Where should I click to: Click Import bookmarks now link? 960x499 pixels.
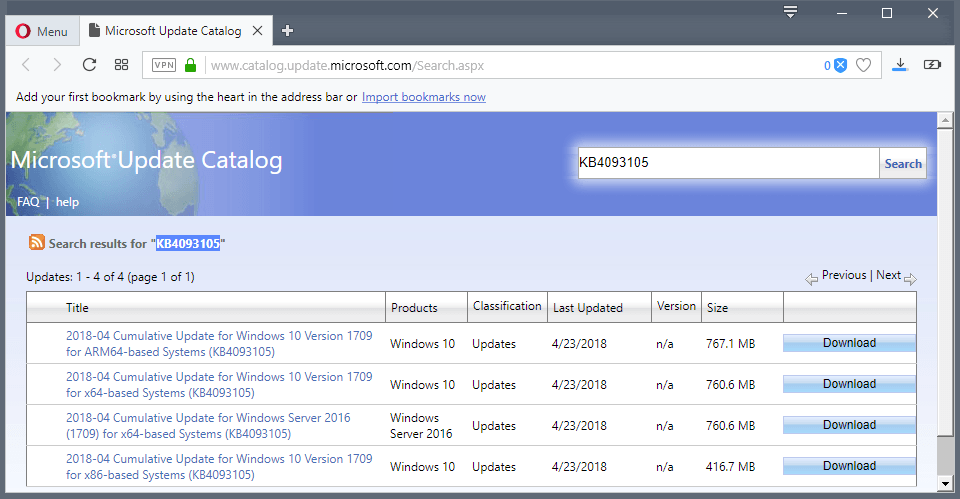coord(424,97)
